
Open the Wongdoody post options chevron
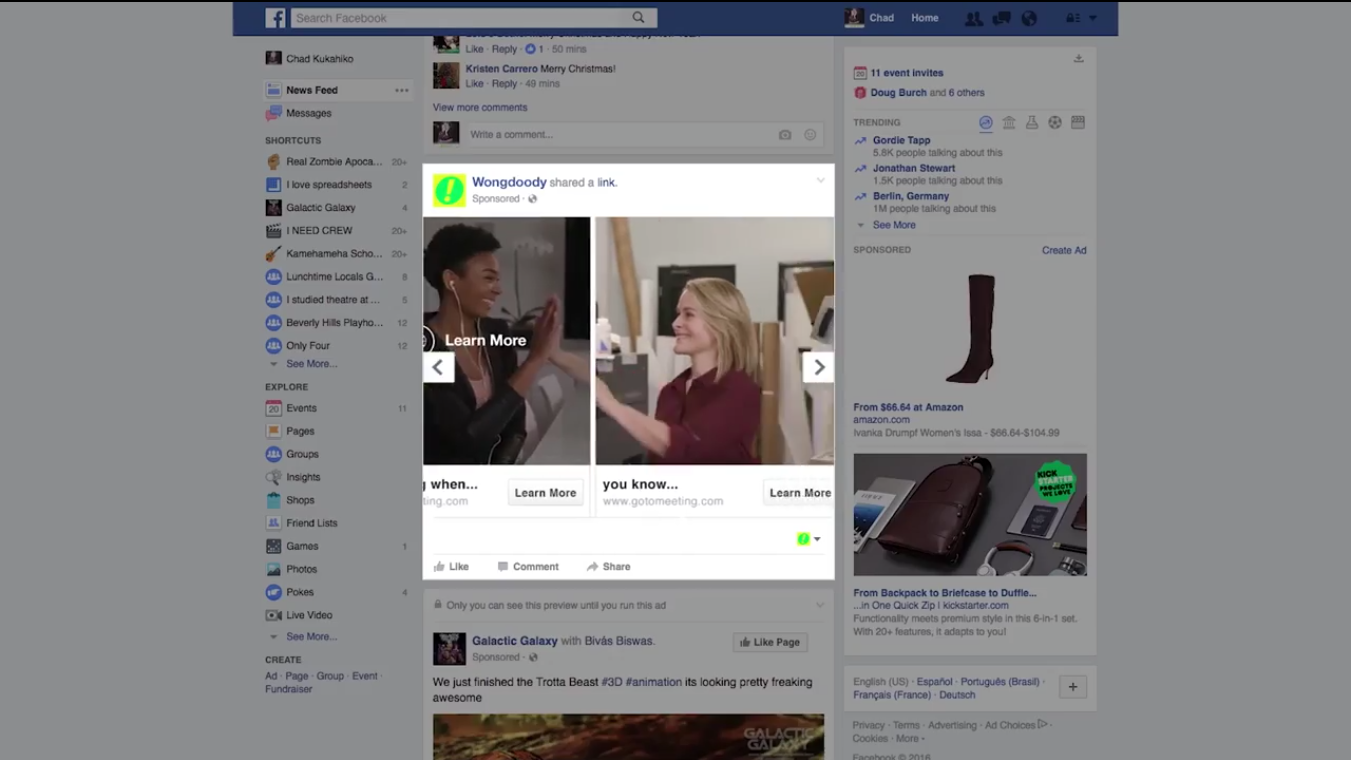coord(820,181)
